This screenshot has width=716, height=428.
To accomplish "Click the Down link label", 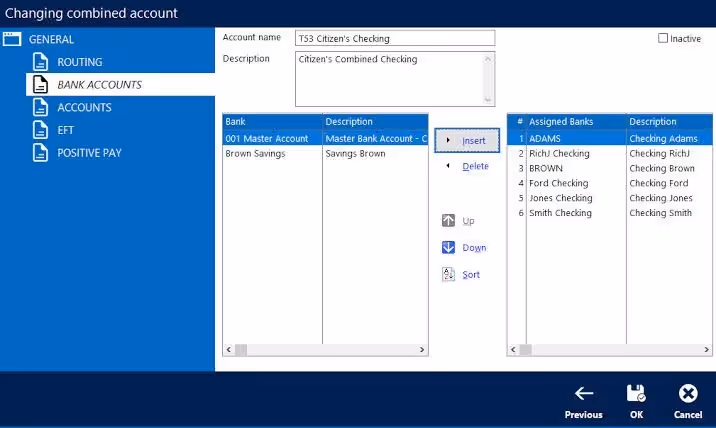I will [x=474, y=248].
